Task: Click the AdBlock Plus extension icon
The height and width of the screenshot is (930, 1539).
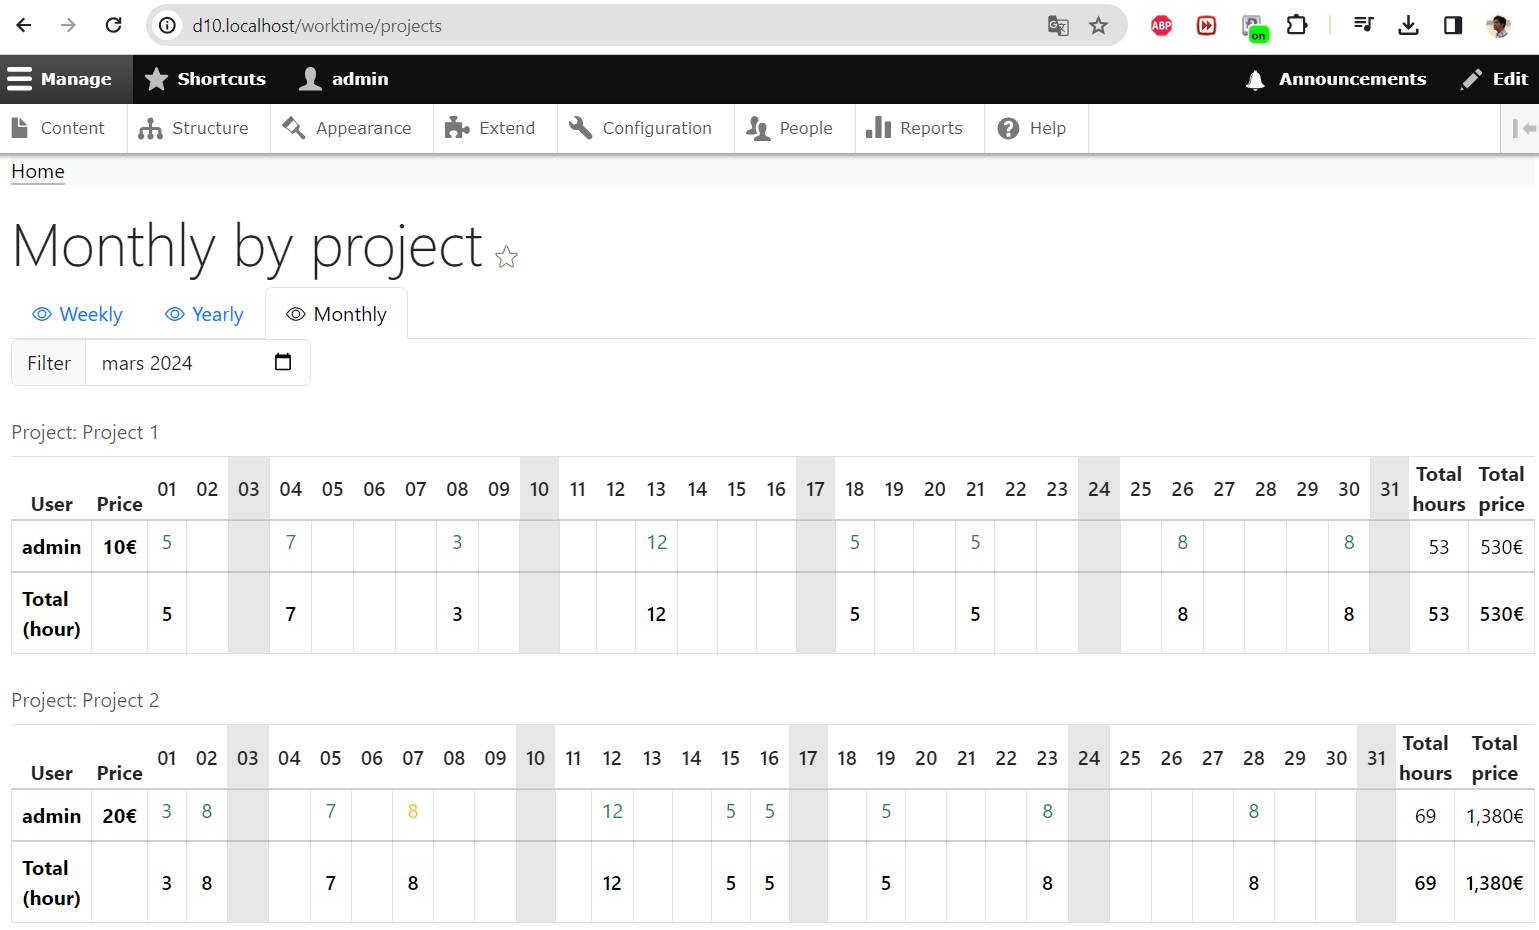Action: click(1161, 26)
